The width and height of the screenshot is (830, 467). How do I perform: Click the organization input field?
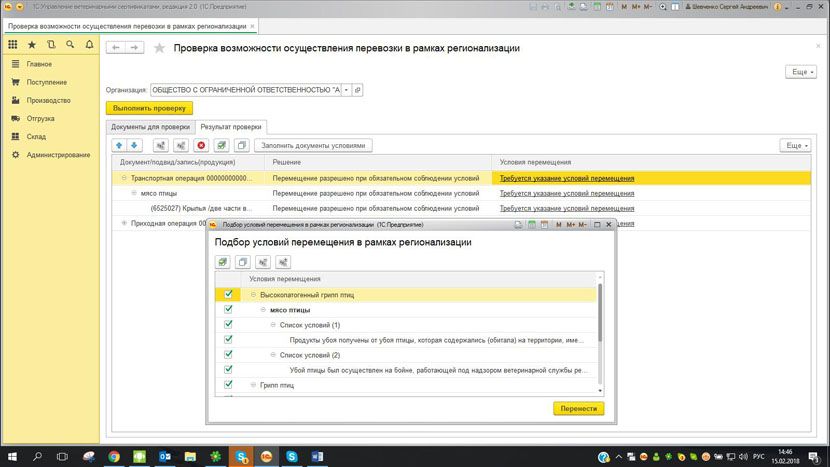[x=246, y=90]
